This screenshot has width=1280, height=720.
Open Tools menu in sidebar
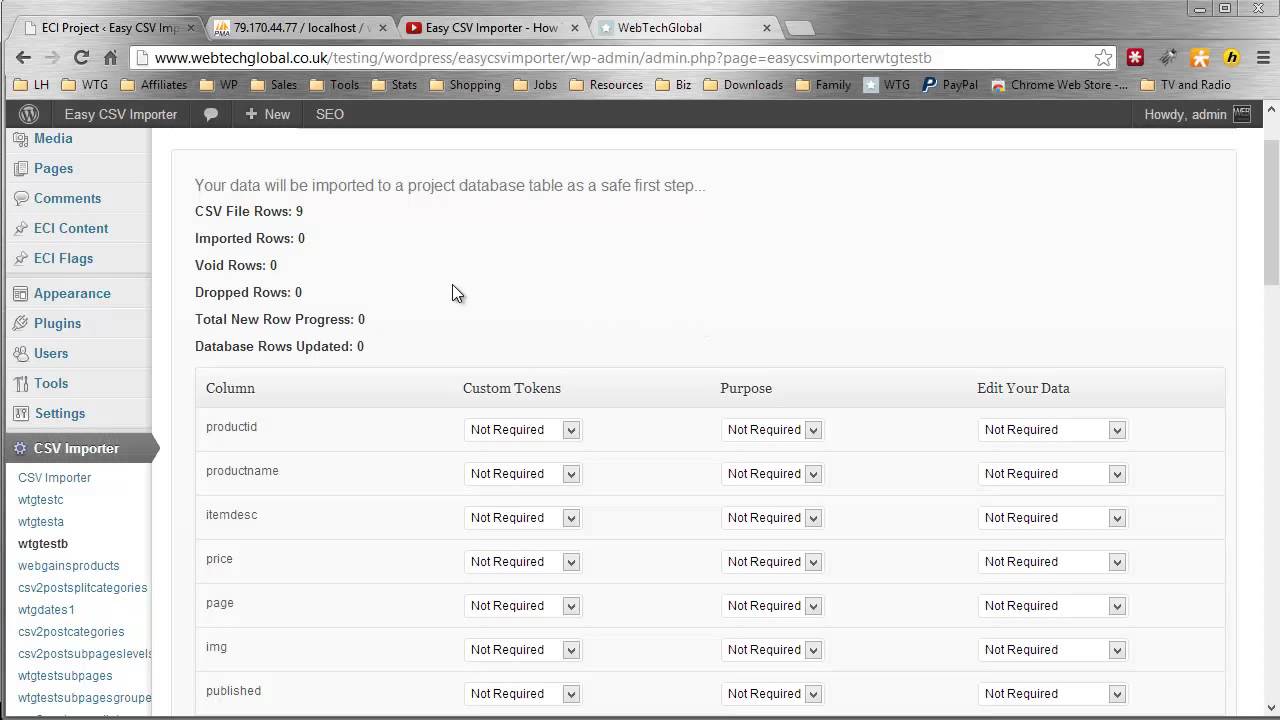pos(51,383)
